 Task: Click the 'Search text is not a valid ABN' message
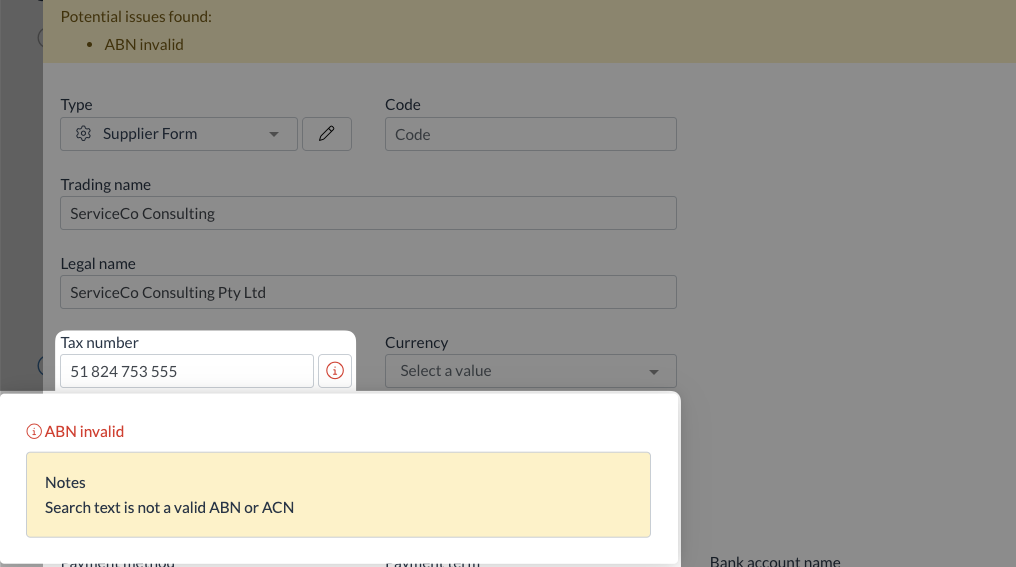point(170,507)
